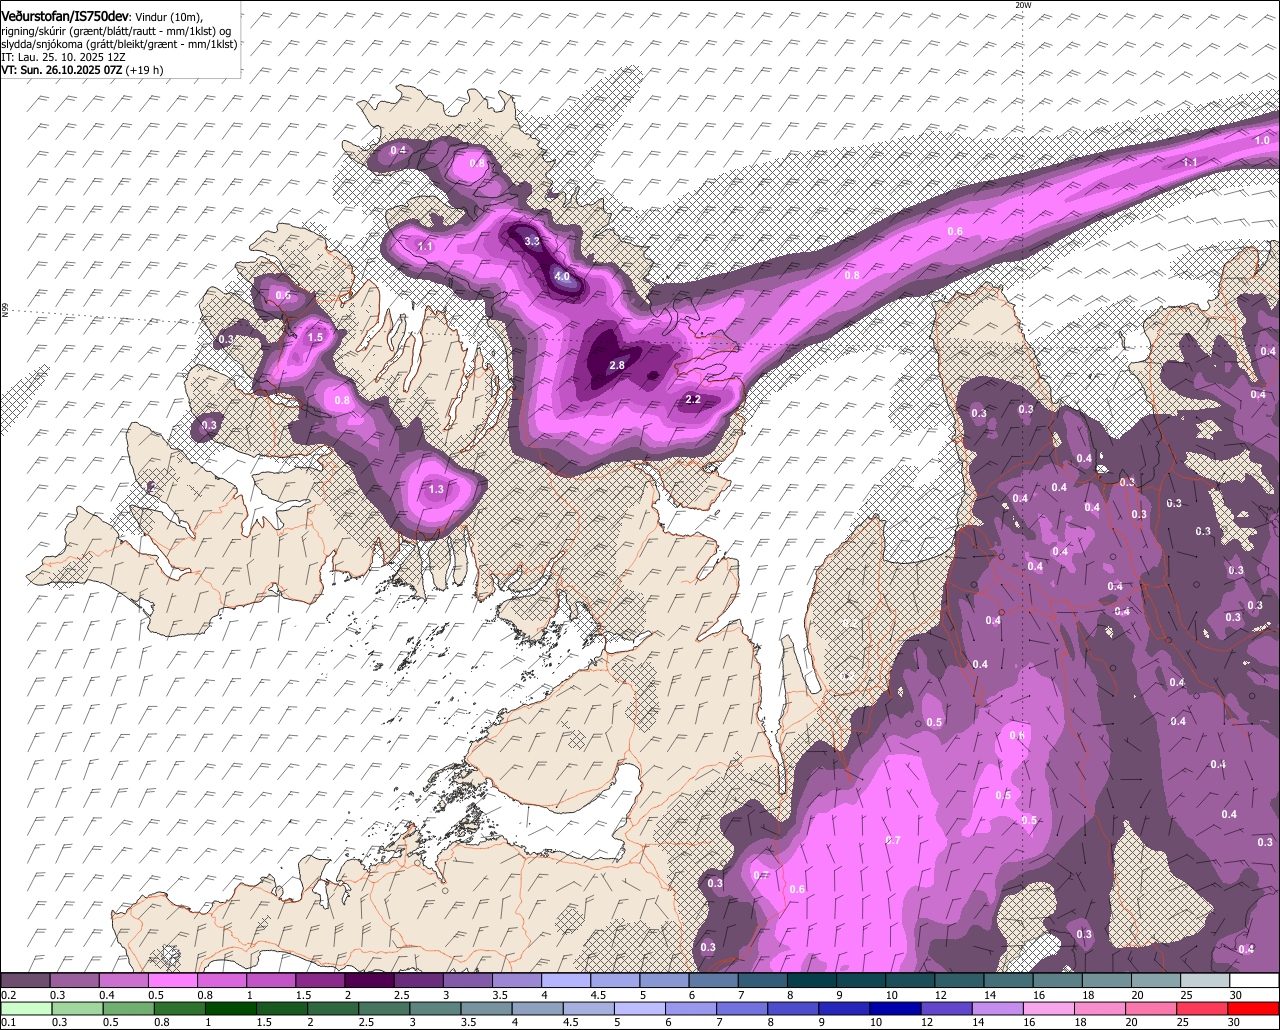
Task: Click the 1.0 value in the snow band
Action: point(1262,141)
